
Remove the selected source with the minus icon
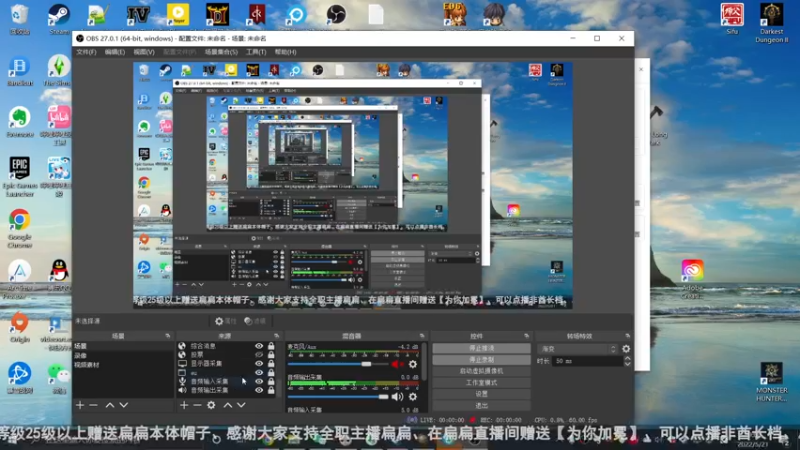point(197,405)
